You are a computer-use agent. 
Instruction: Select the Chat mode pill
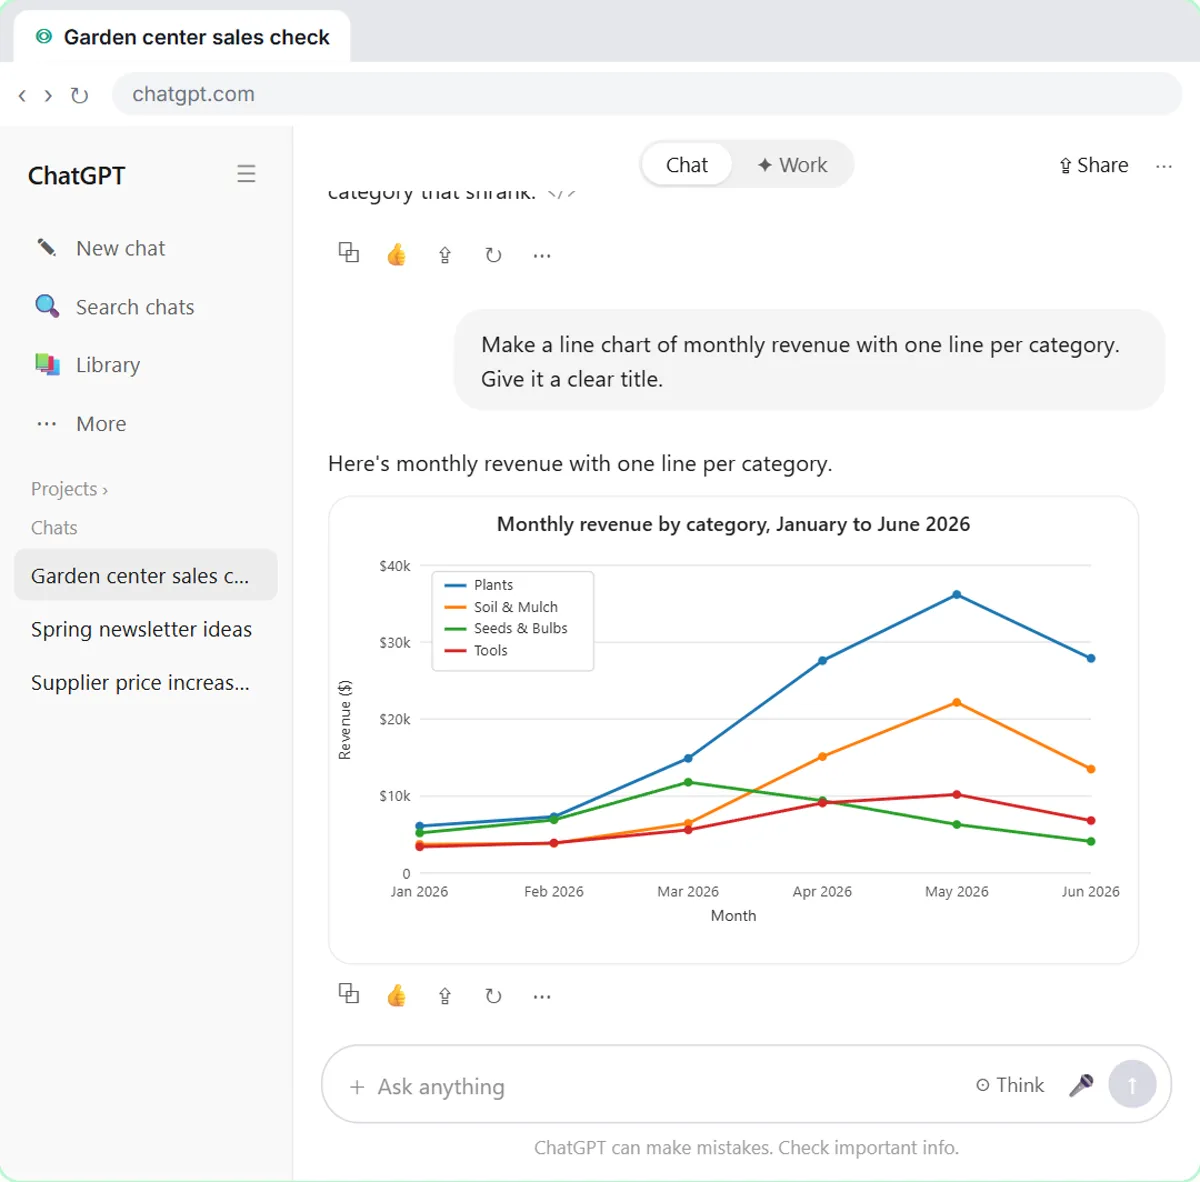tap(687, 165)
